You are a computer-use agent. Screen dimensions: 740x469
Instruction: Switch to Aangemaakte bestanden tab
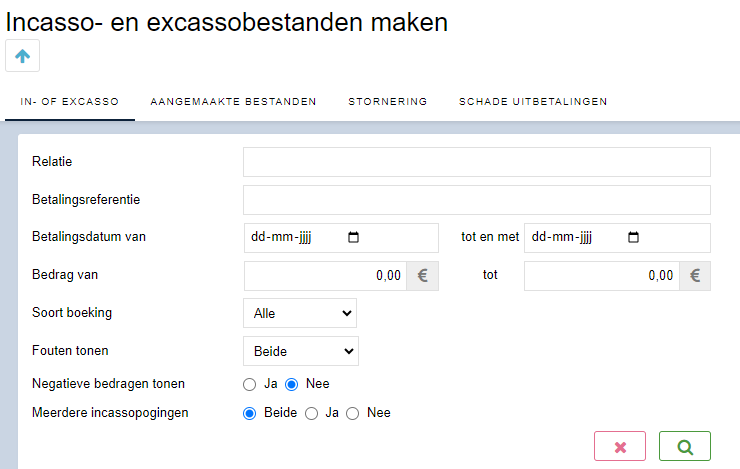click(233, 101)
